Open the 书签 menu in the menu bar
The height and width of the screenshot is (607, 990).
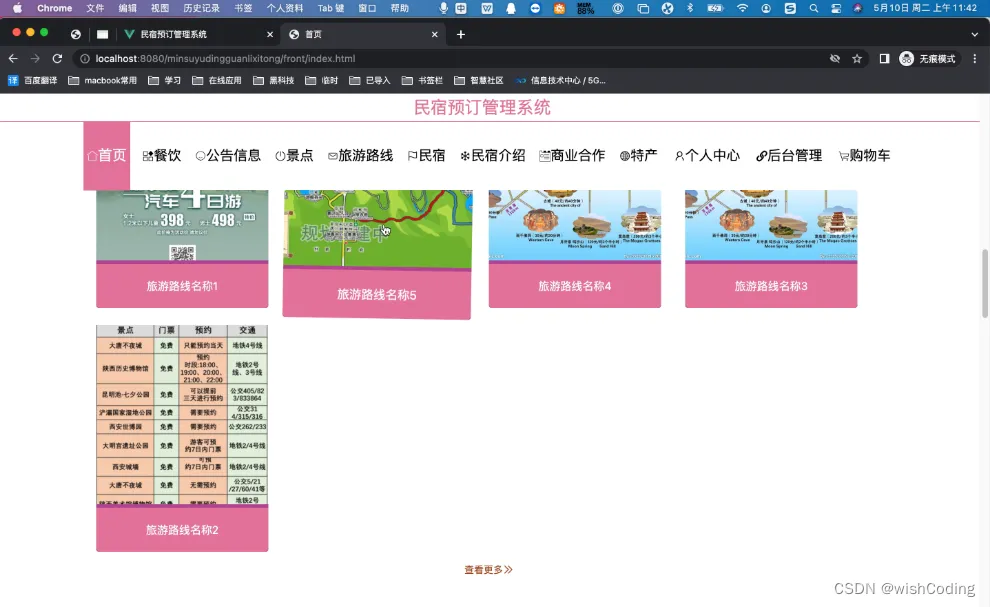pos(243,8)
